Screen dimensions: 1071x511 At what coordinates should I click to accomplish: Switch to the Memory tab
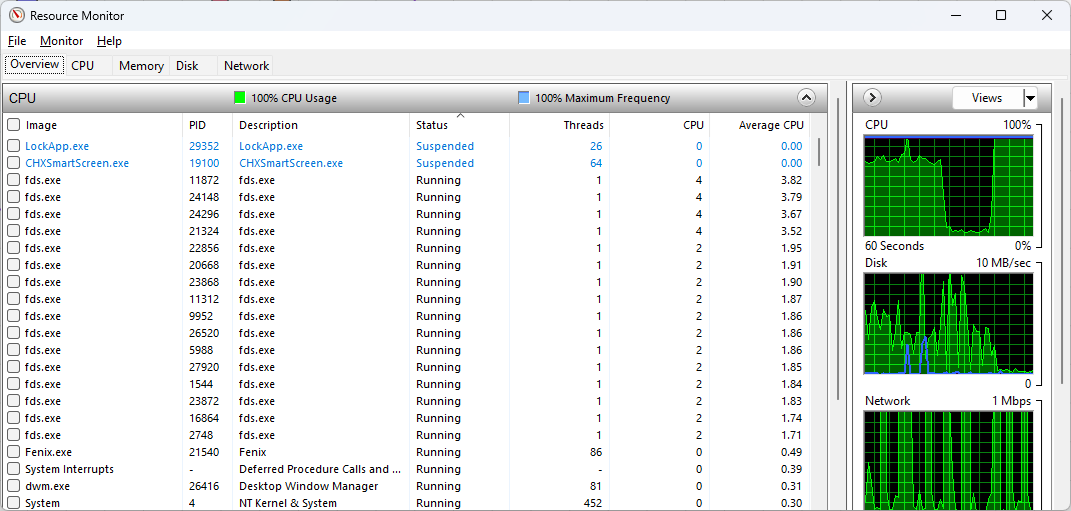click(141, 66)
